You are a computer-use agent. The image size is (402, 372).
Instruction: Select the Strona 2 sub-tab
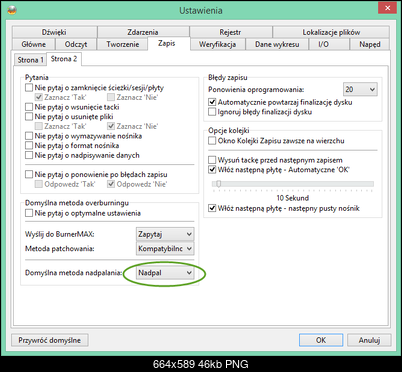(x=64, y=59)
